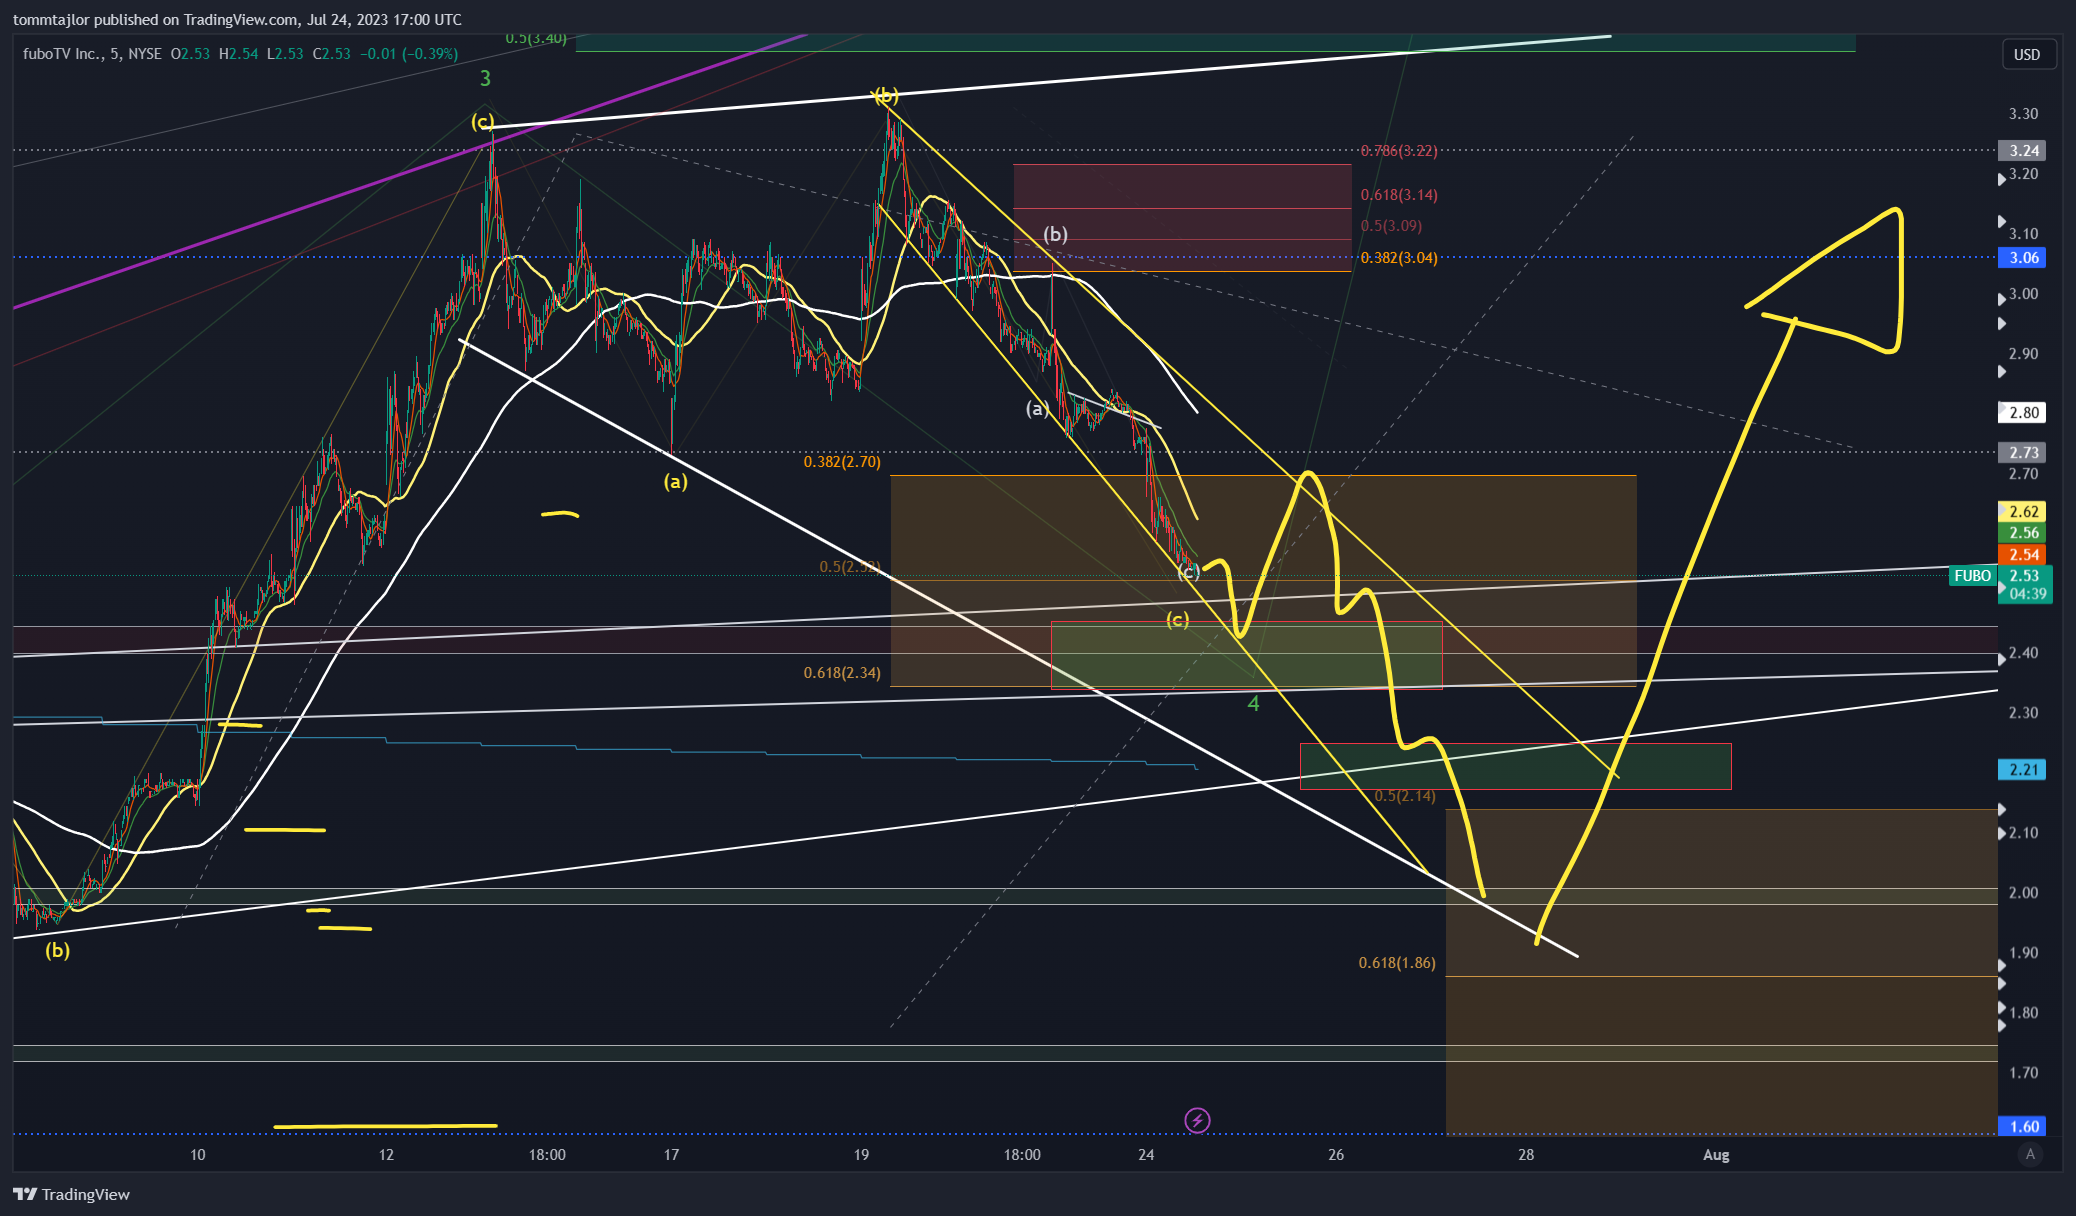The height and width of the screenshot is (1216, 2076).
Task: Click the Aug date on time axis
Action: [x=1716, y=1155]
